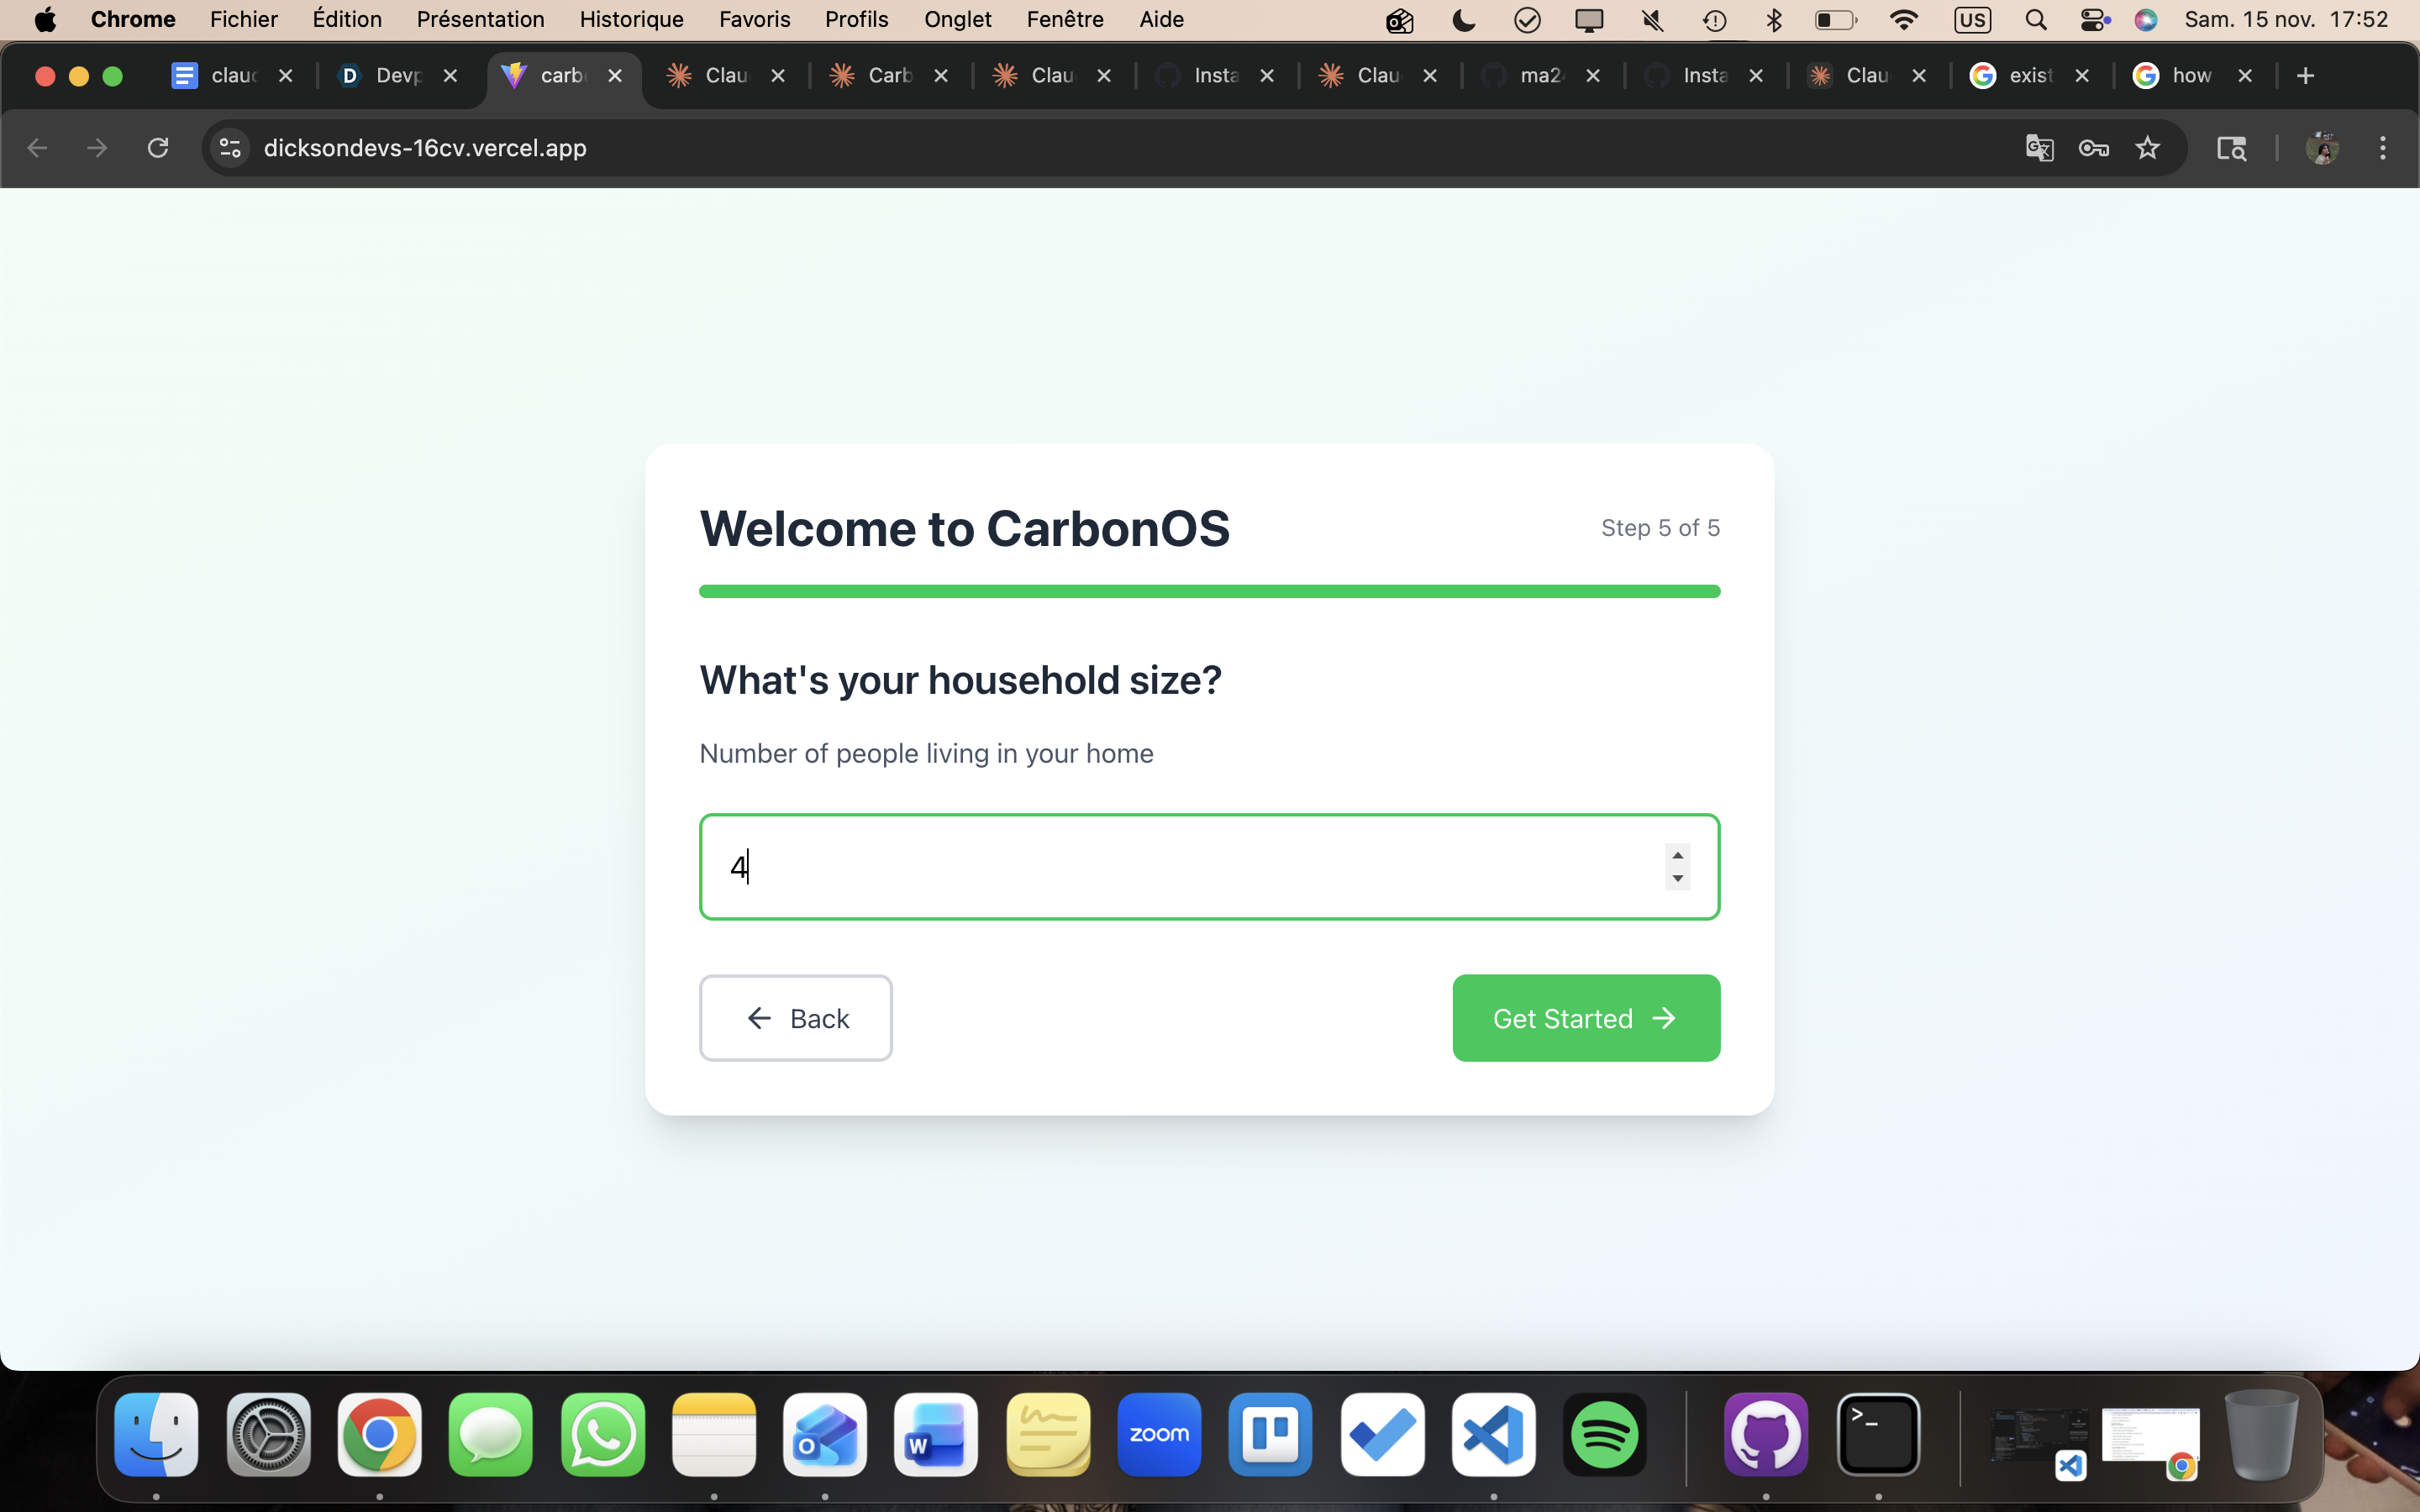Click the green onboarding progress bar
This screenshot has width=2420, height=1512.
(x=1209, y=591)
